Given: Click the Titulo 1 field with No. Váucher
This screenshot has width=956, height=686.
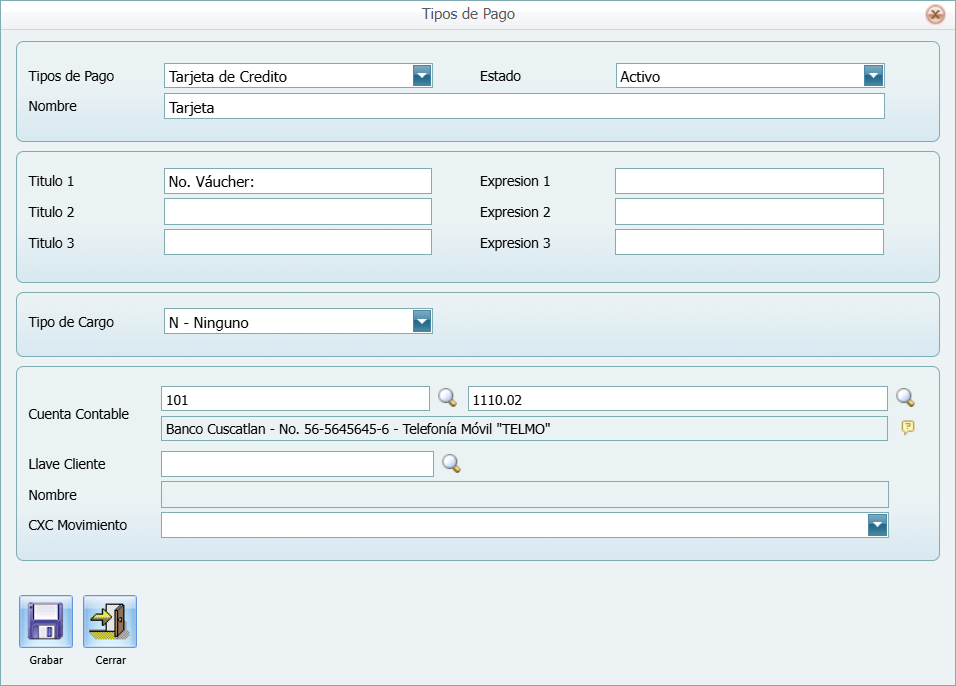Looking at the screenshot, I should click(297, 181).
